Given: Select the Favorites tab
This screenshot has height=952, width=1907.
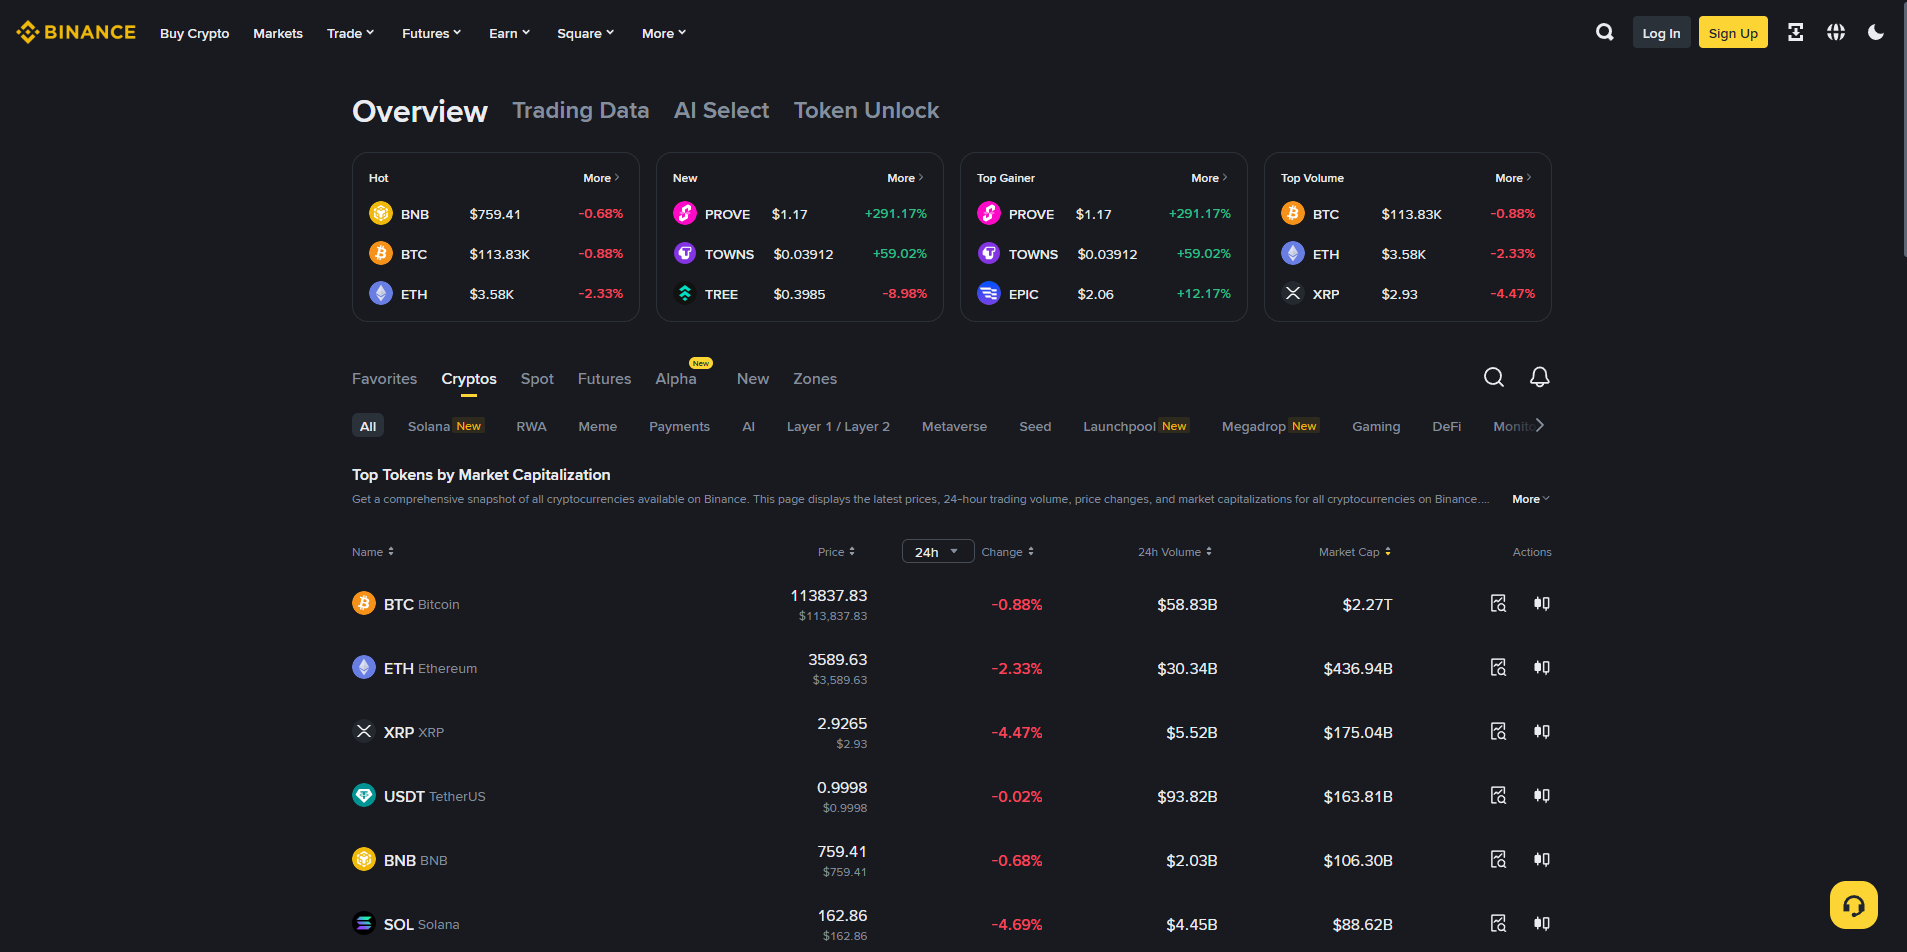Looking at the screenshot, I should click(x=384, y=379).
